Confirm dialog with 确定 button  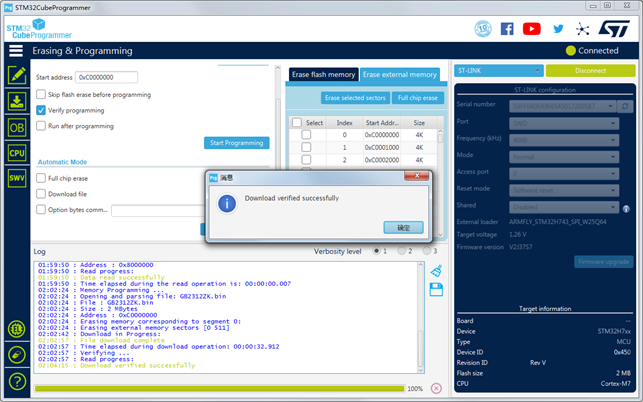tap(404, 228)
